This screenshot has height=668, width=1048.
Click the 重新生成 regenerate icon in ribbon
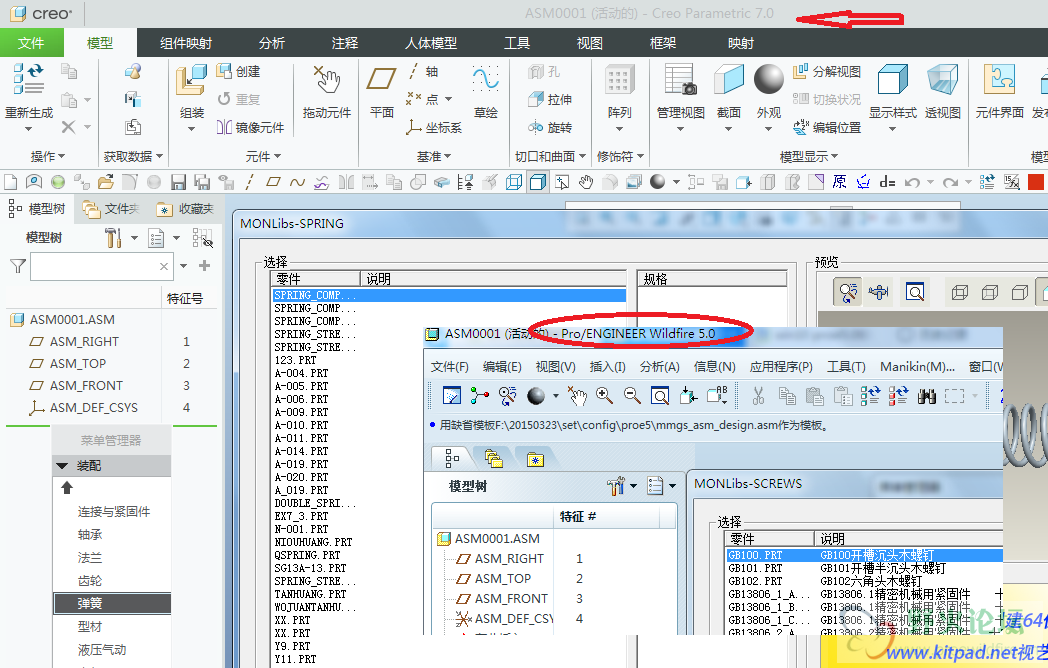28,79
